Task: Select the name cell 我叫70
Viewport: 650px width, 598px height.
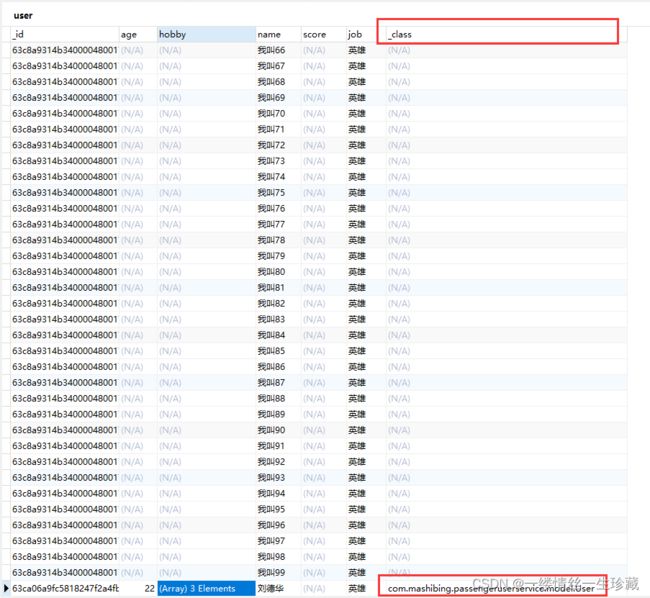Action: 278,114
